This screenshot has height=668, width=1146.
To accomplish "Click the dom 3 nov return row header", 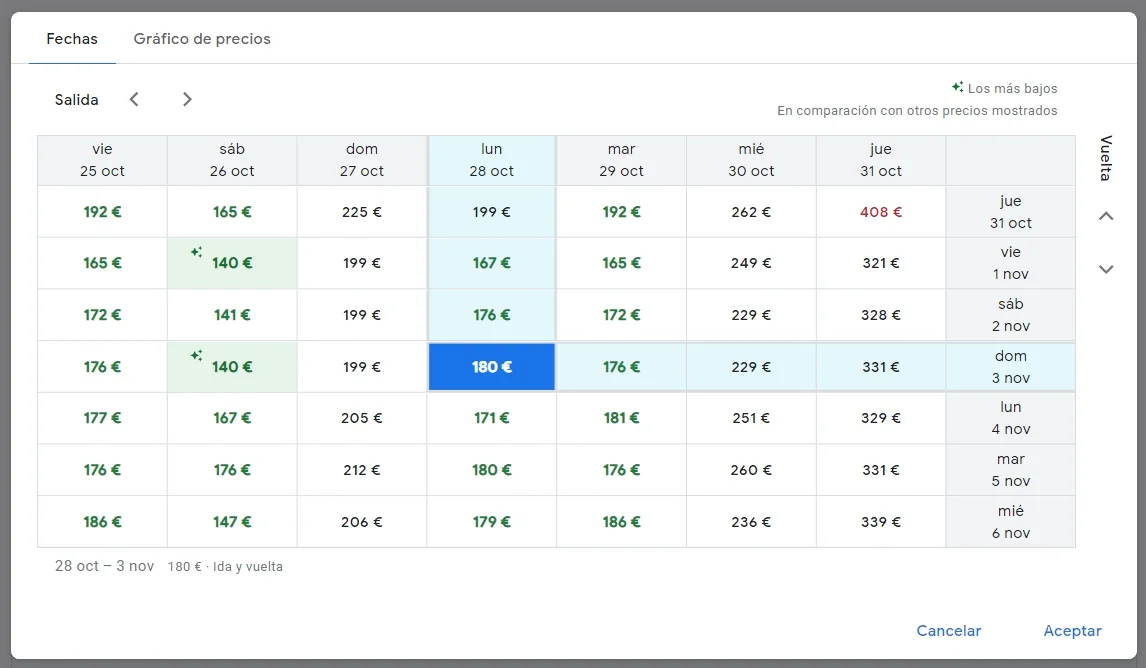I will (x=1010, y=367).
